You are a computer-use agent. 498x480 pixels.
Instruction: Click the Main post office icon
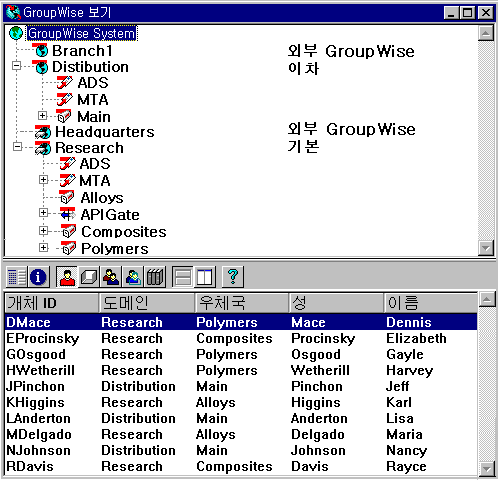[x=63, y=116]
